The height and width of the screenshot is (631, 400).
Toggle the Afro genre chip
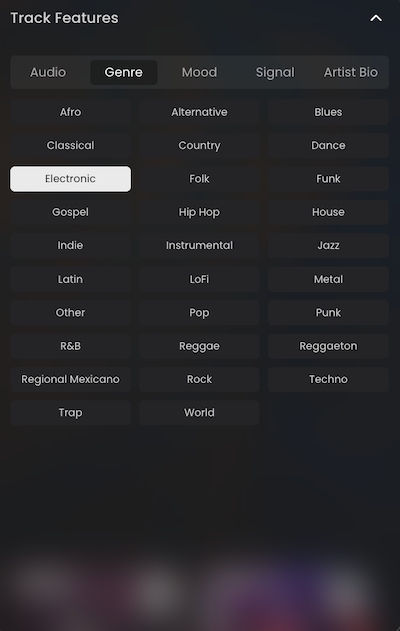click(x=70, y=112)
